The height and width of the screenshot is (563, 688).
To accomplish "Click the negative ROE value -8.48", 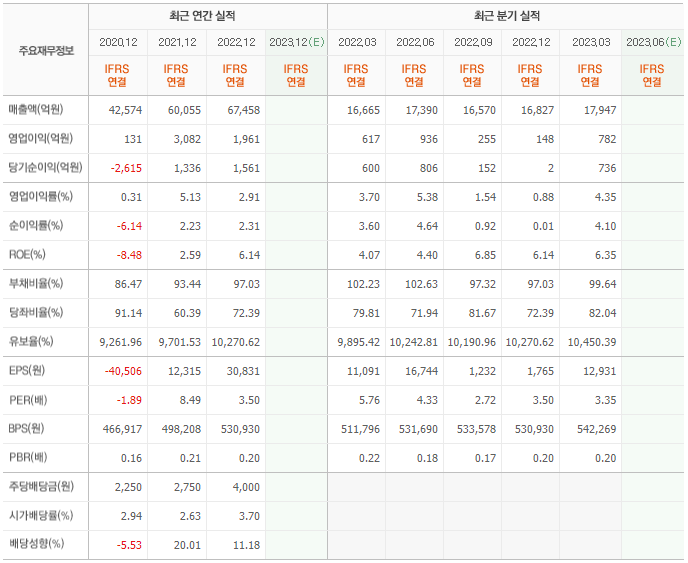I will [129, 255].
